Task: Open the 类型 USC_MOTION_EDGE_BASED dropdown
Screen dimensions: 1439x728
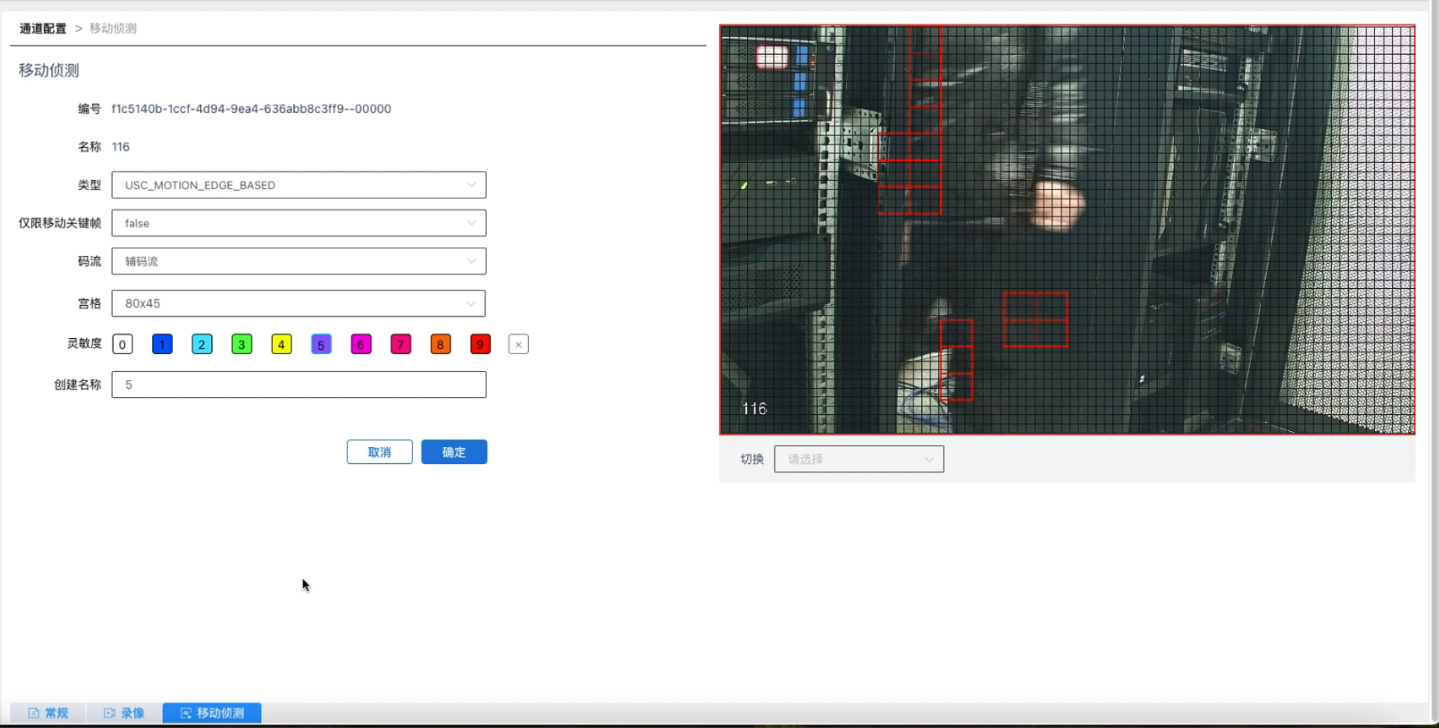Action: [x=298, y=185]
